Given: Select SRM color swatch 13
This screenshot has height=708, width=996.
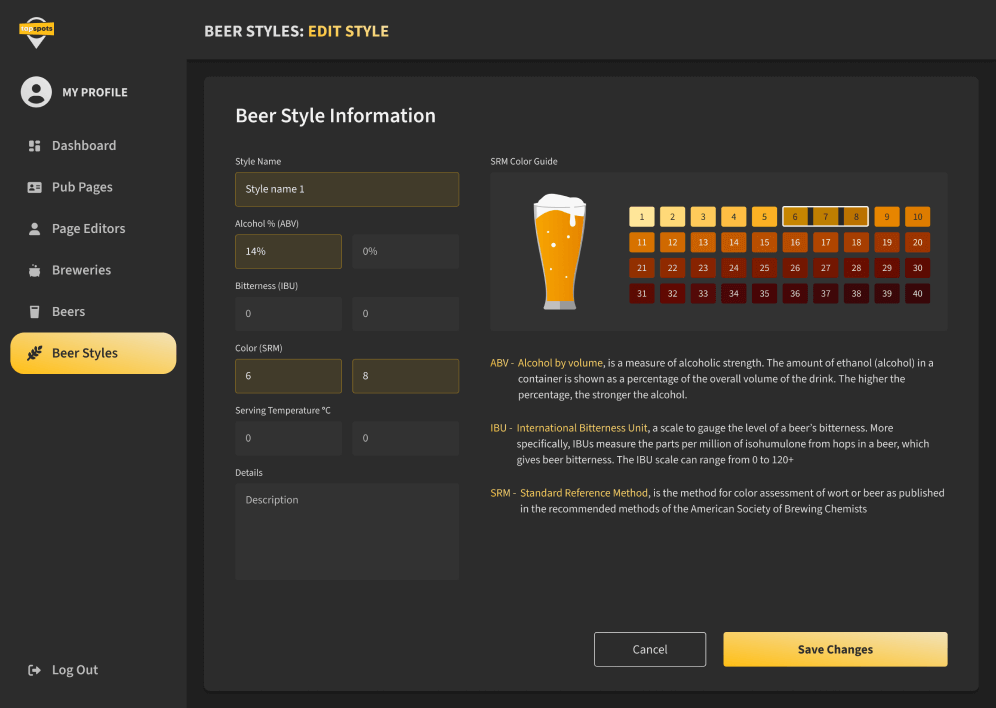Looking at the screenshot, I should coord(703,243).
